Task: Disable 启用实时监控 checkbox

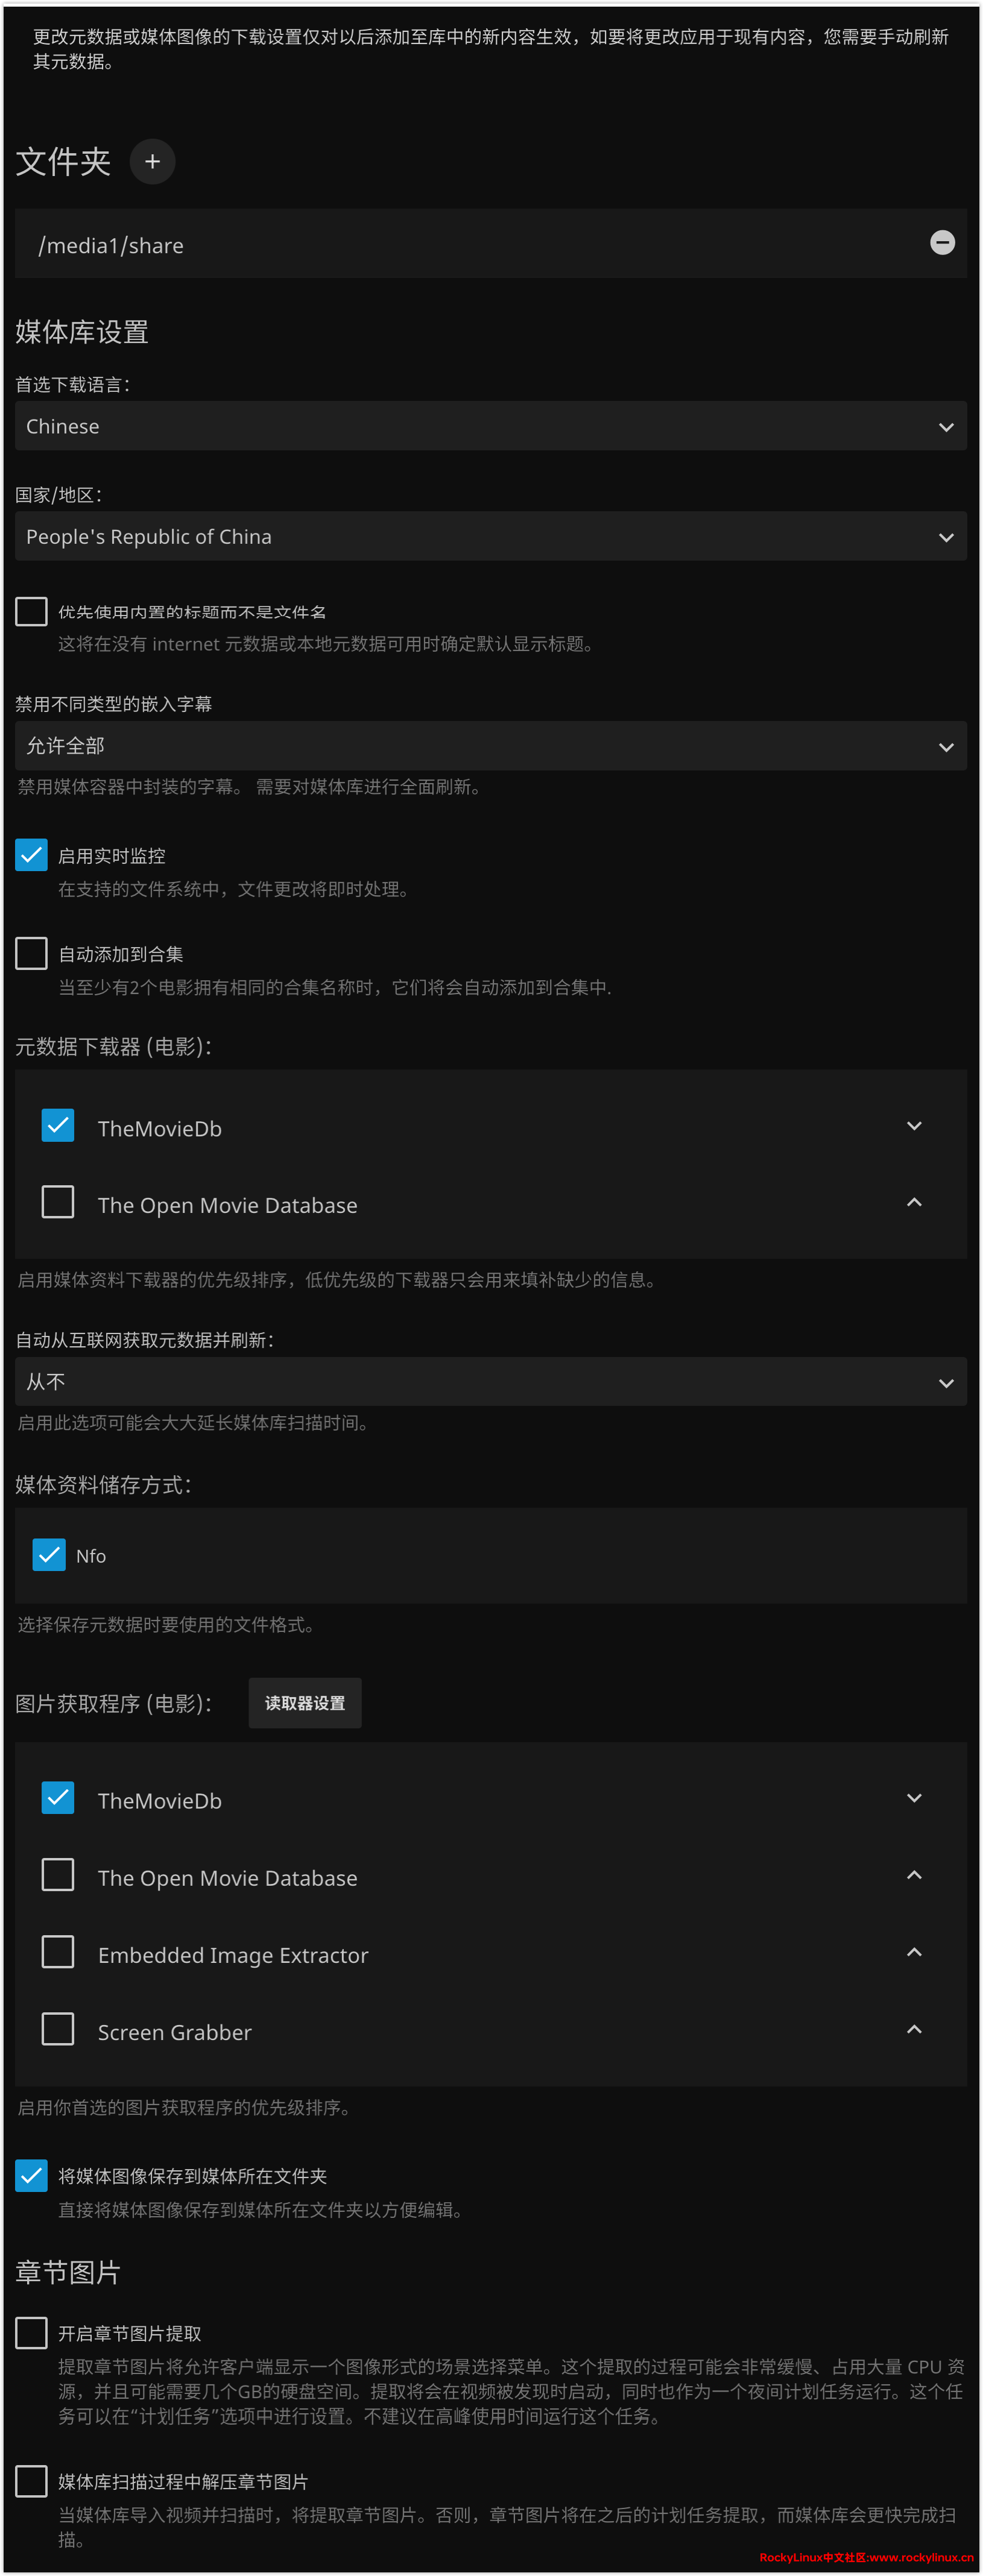Action: (31, 855)
